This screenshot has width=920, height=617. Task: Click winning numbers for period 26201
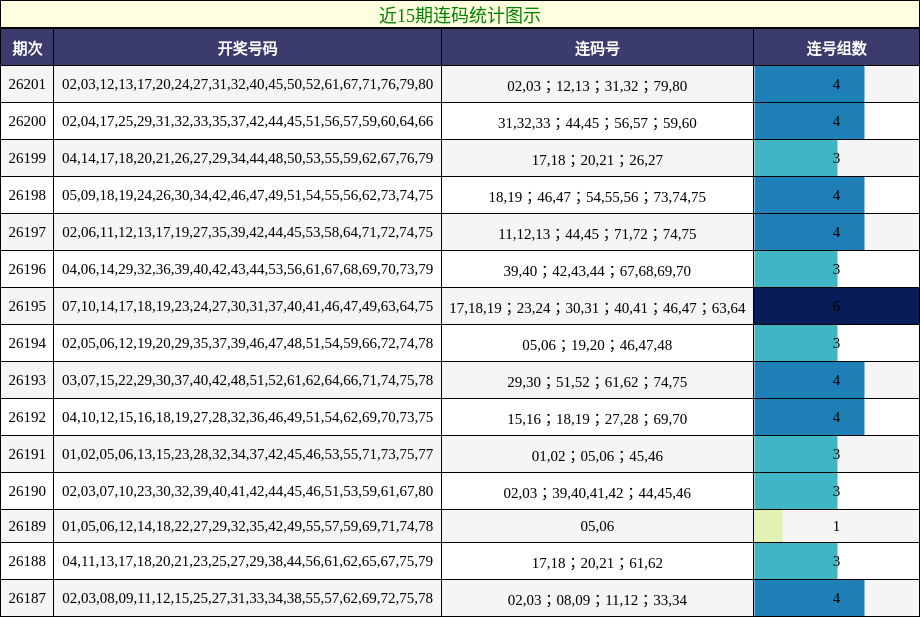247,84
